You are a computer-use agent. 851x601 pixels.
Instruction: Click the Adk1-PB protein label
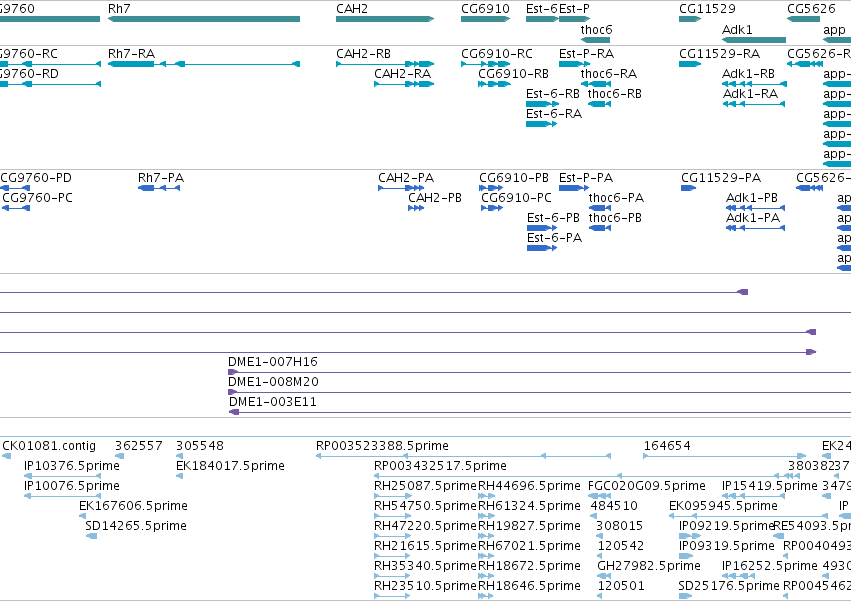tap(752, 197)
